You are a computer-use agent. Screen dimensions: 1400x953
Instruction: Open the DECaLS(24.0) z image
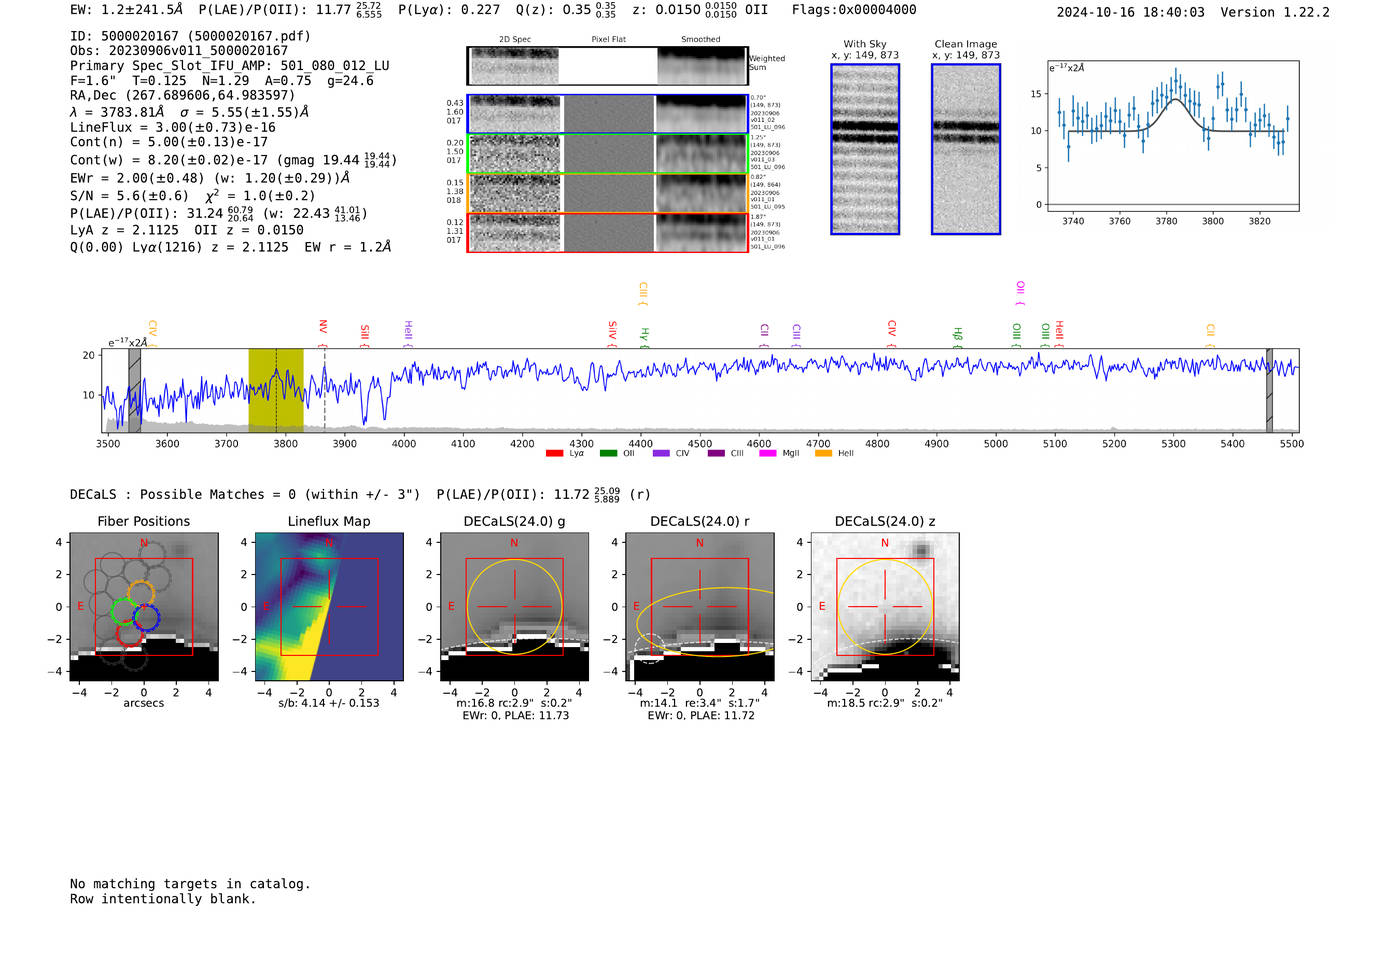[x=885, y=607]
